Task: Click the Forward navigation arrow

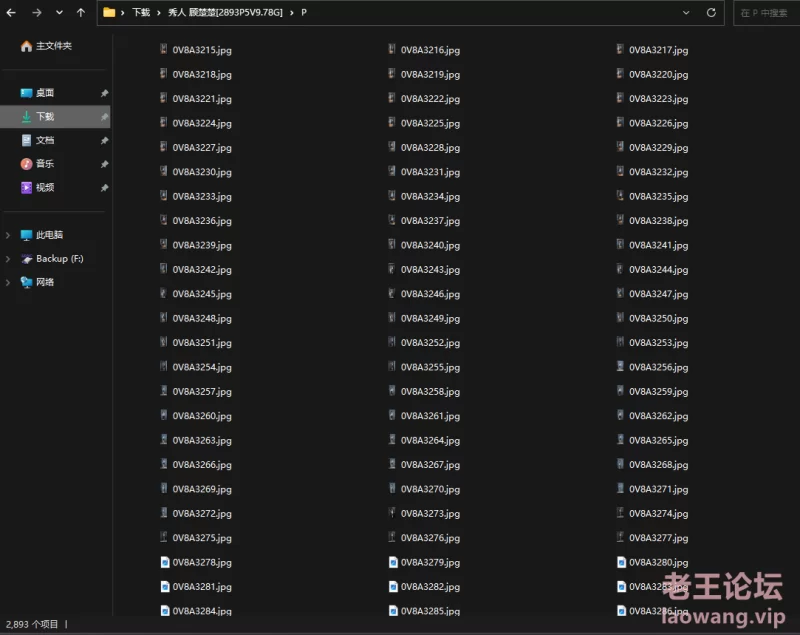Action: (x=36, y=13)
